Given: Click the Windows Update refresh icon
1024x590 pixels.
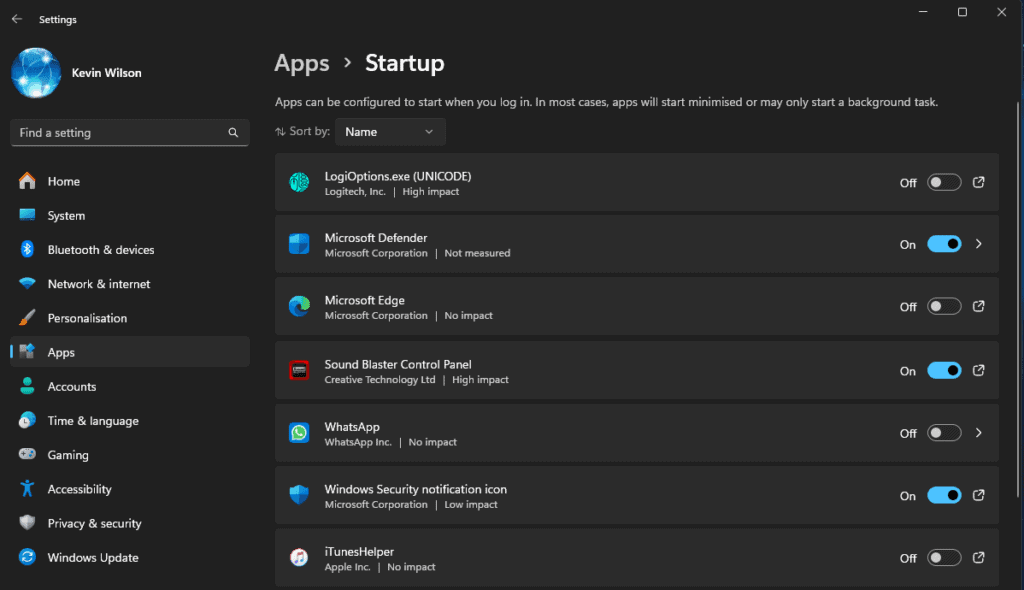Looking at the screenshot, I should click(27, 557).
